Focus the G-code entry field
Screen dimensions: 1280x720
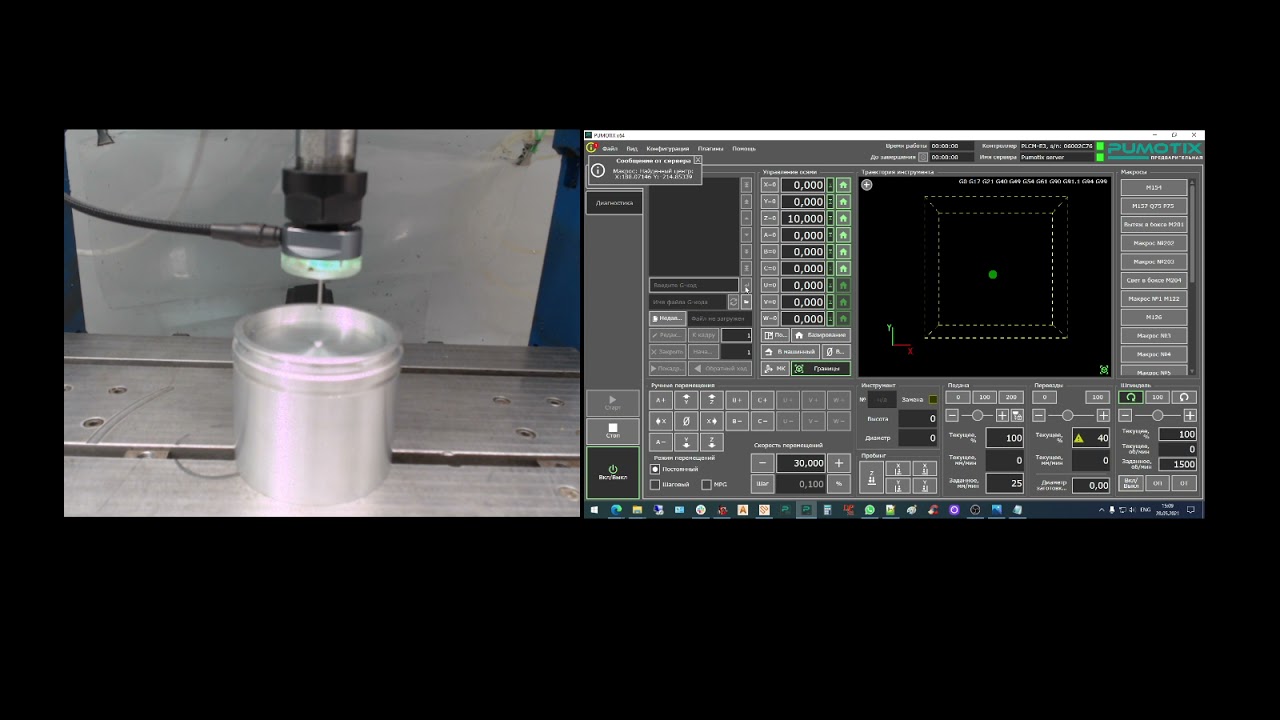point(694,285)
